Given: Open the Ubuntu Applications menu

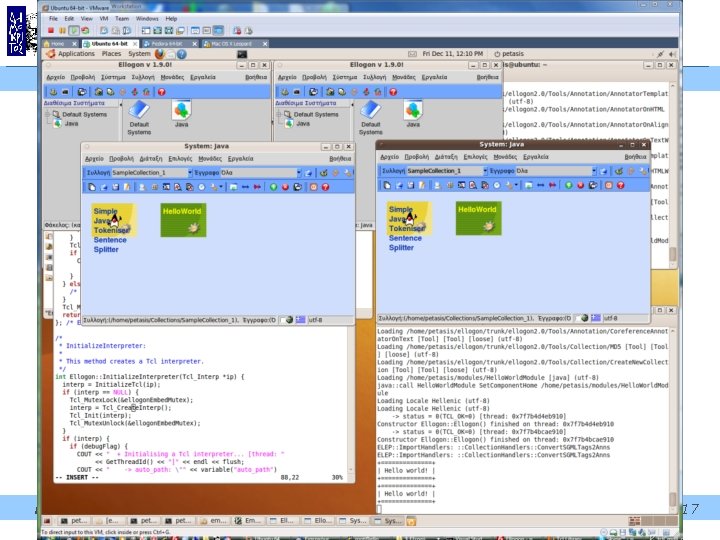Looking at the screenshot, I should click(76, 54).
